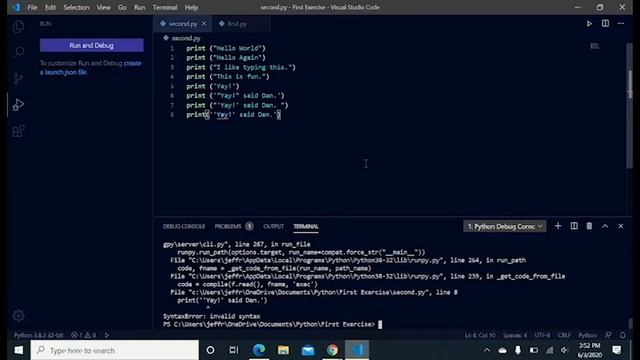Open the Manage gear icon
The height and width of the screenshot is (360, 640).
coord(18,315)
